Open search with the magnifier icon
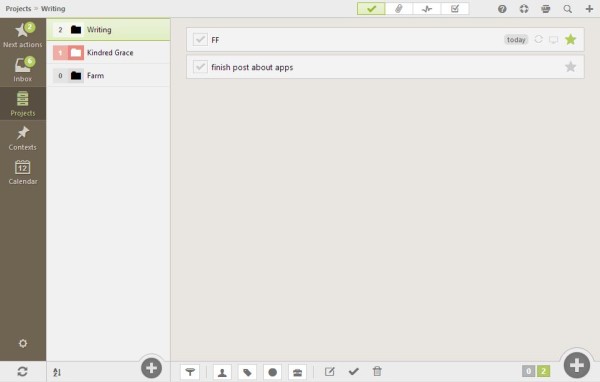Viewport: 600px width, 382px height. coord(567,9)
